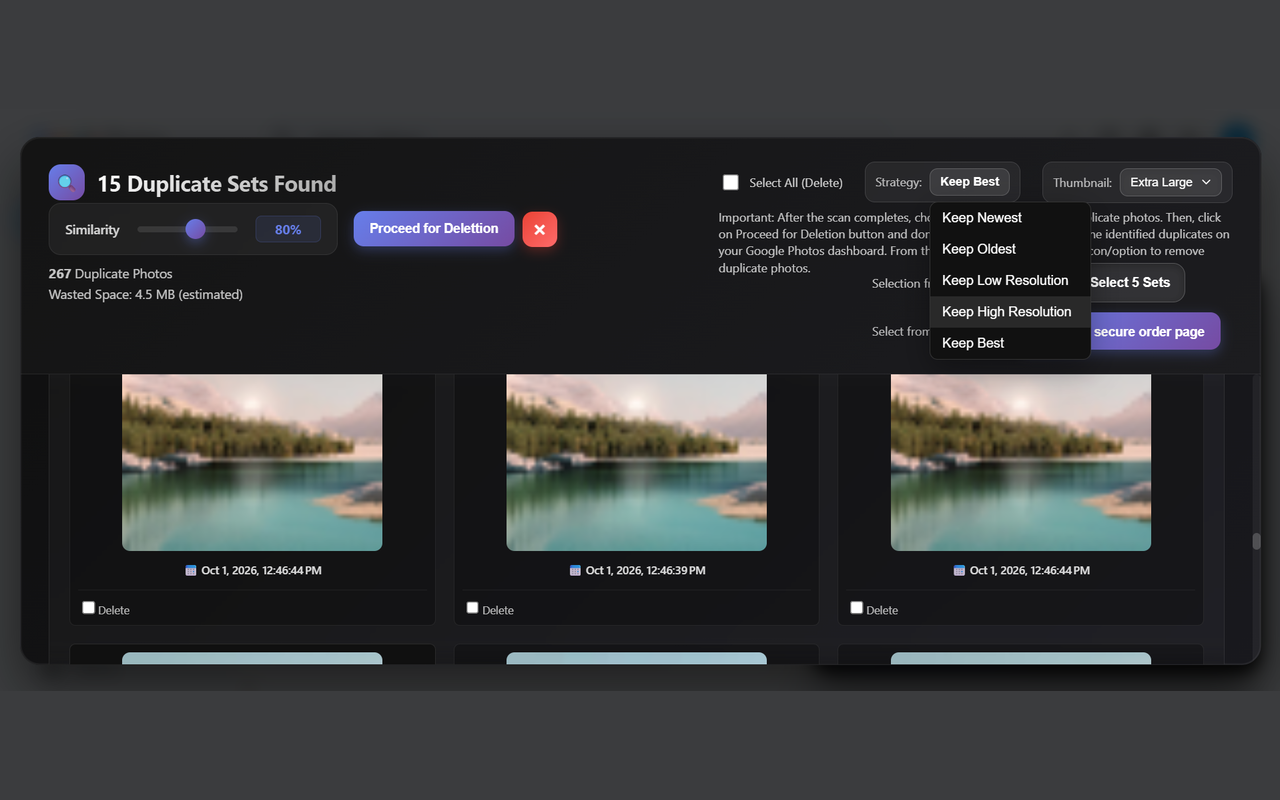Image resolution: width=1280 pixels, height=800 pixels.
Task: Click the magnifier app logo icon
Action: (66, 183)
